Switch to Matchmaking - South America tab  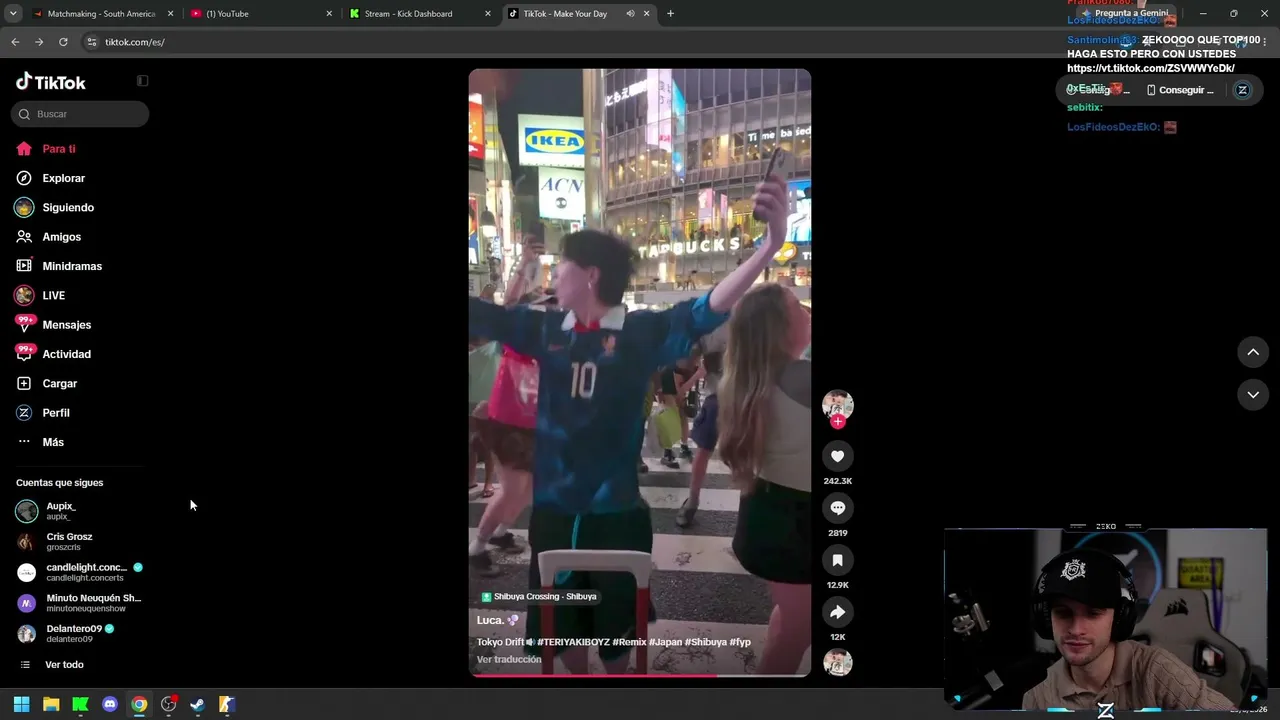tap(102, 14)
